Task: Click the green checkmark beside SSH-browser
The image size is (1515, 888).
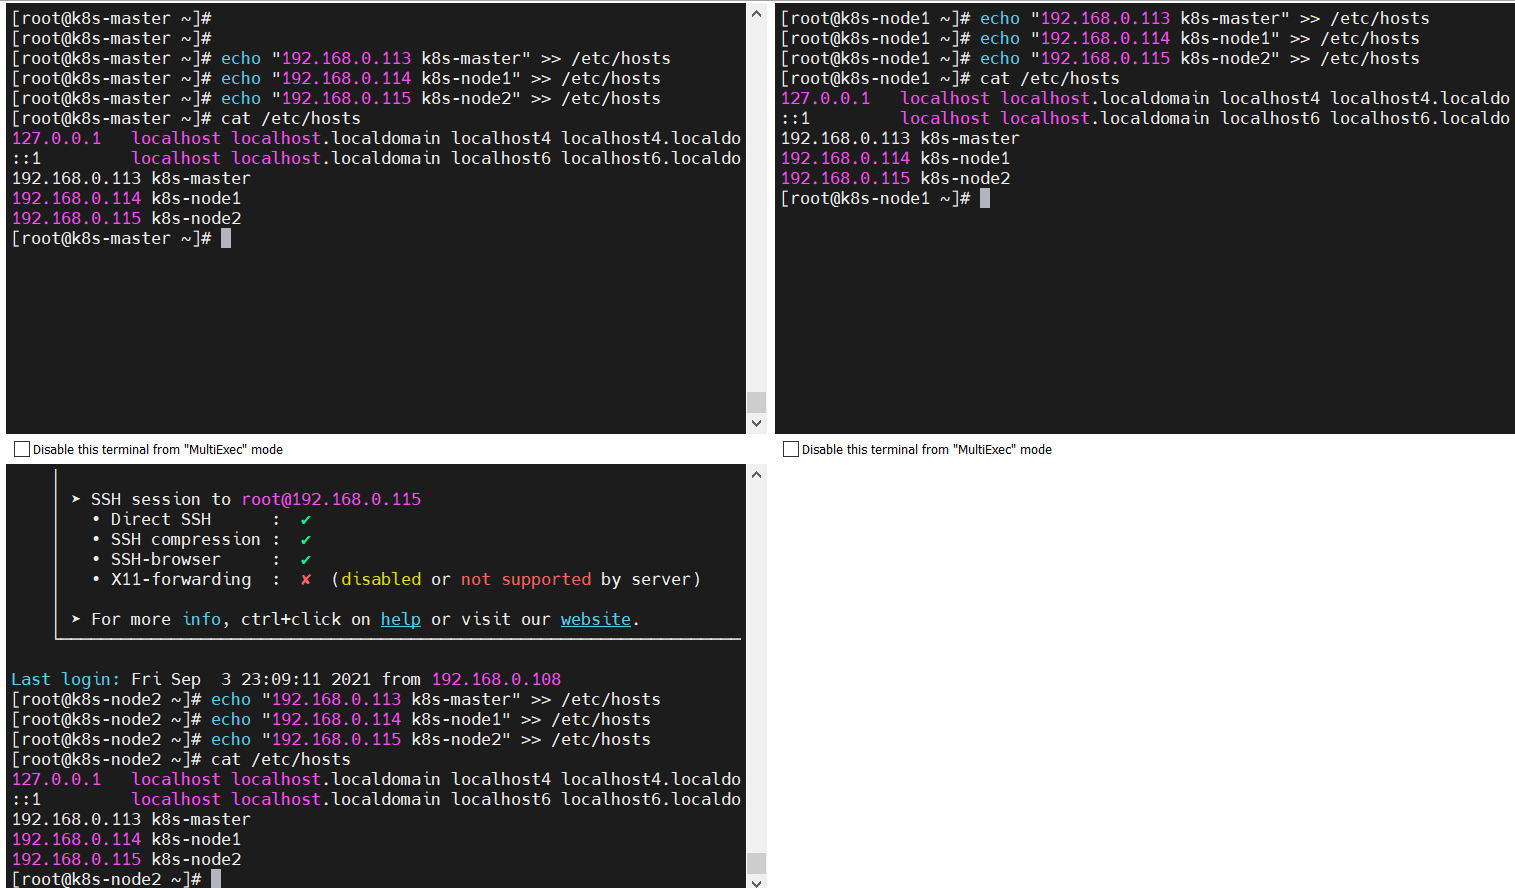Action: tap(306, 559)
